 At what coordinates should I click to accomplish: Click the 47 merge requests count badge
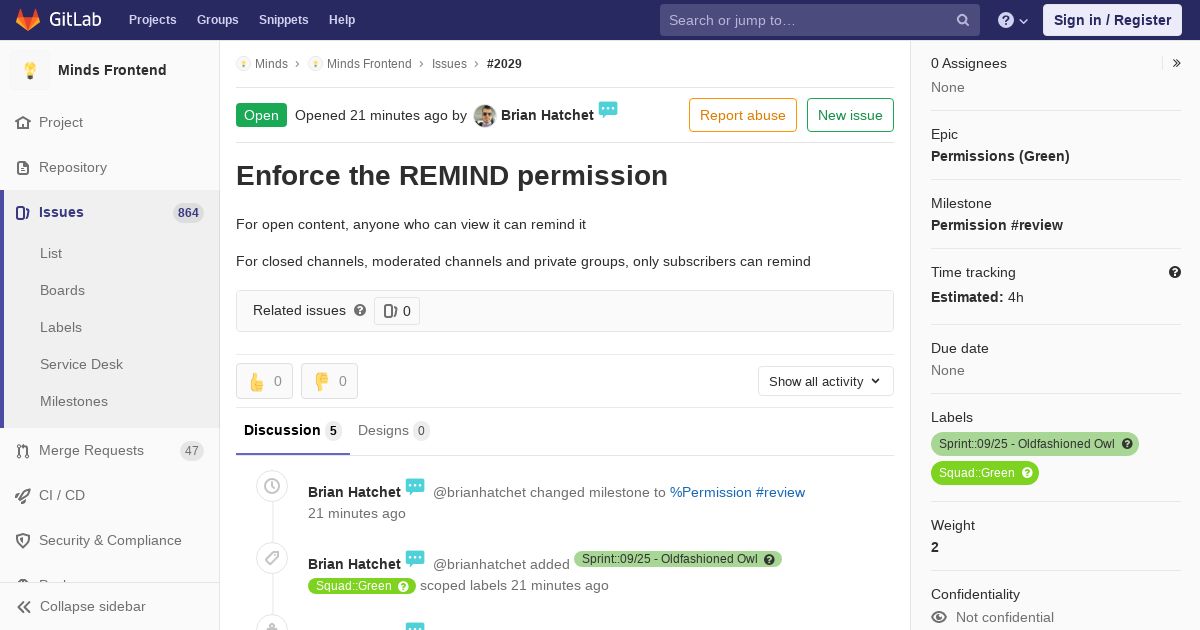(x=192, y=451)
